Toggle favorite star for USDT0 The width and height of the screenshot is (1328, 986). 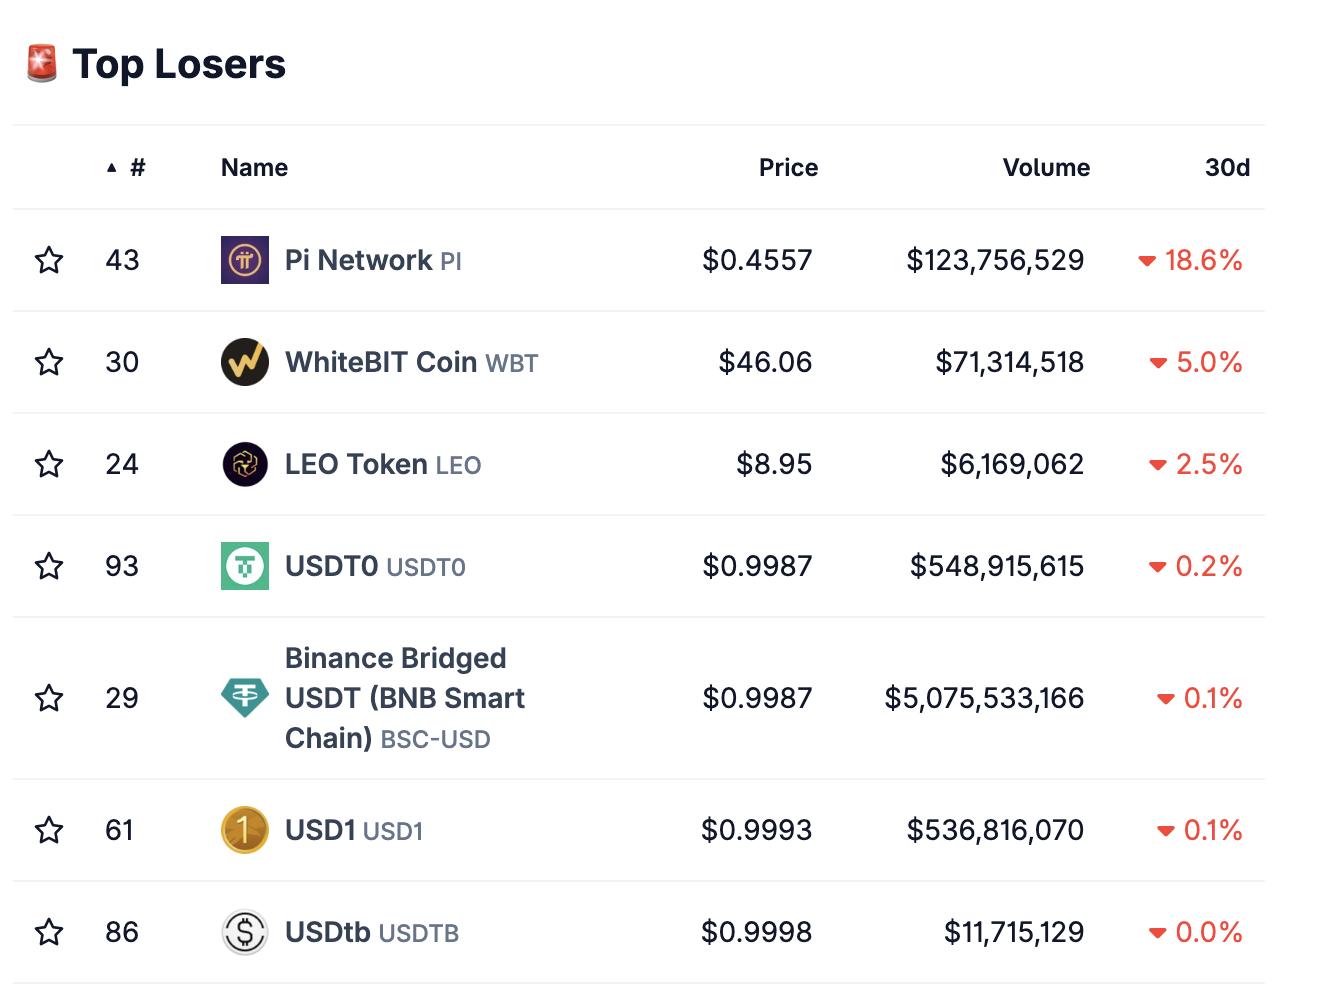(49, 566)
